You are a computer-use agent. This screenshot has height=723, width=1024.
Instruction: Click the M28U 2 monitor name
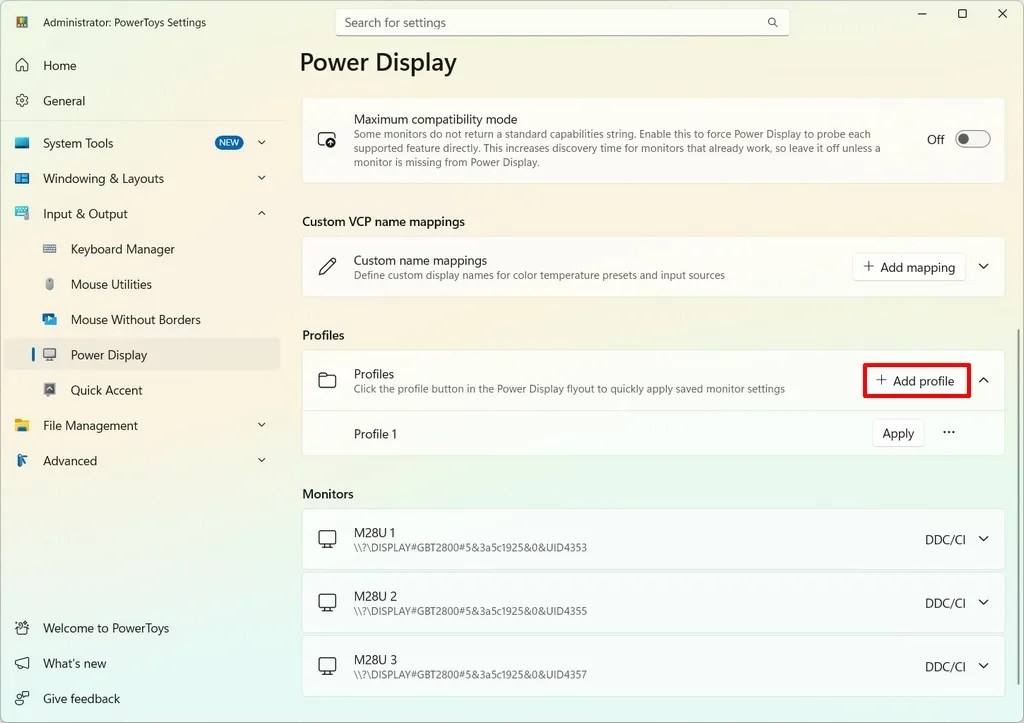[x=375, y=596]
